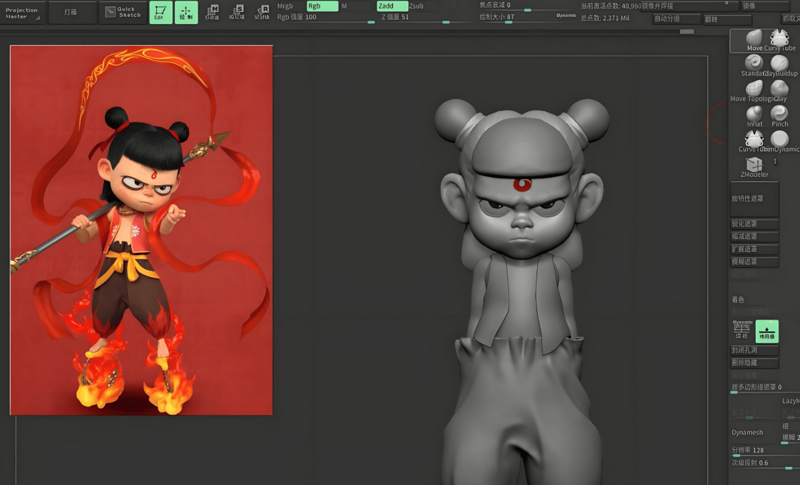Select the Move gizmo icon marked M
The height and width of the screenshot is (485, 800).
212,12
